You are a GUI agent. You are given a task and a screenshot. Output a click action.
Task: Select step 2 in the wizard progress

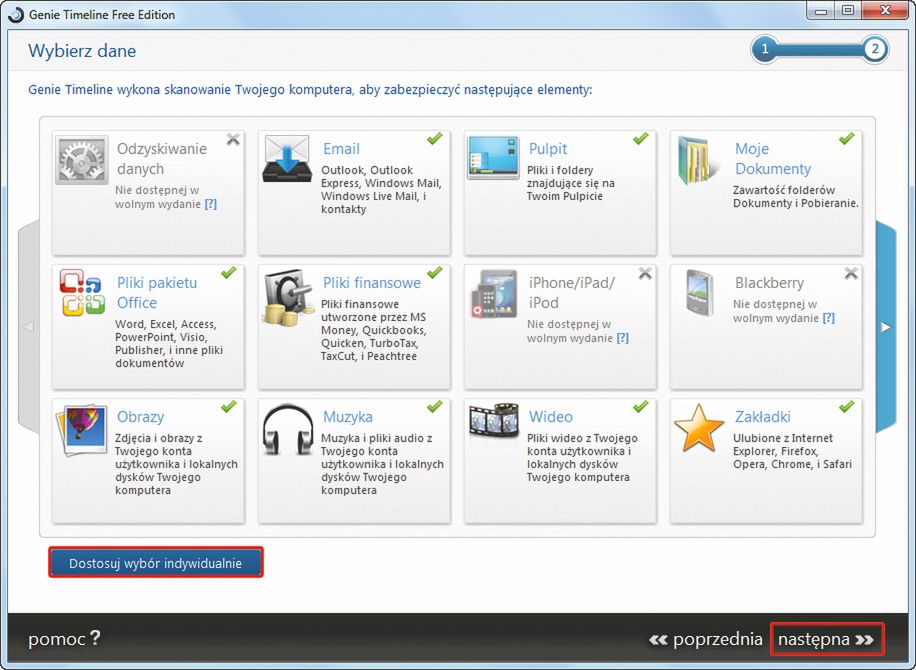coord(875,49)
